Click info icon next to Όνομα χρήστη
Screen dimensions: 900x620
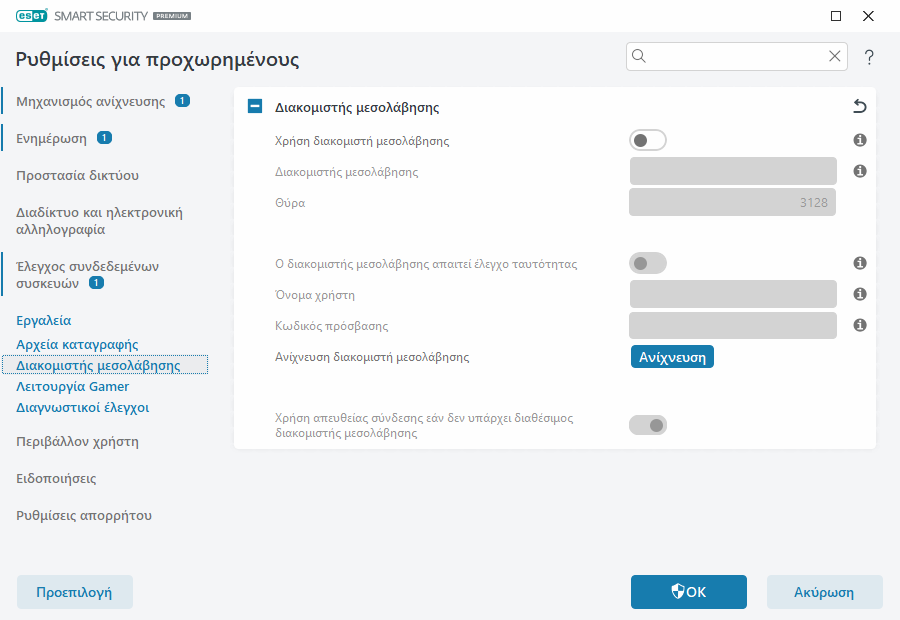[859, 293]
